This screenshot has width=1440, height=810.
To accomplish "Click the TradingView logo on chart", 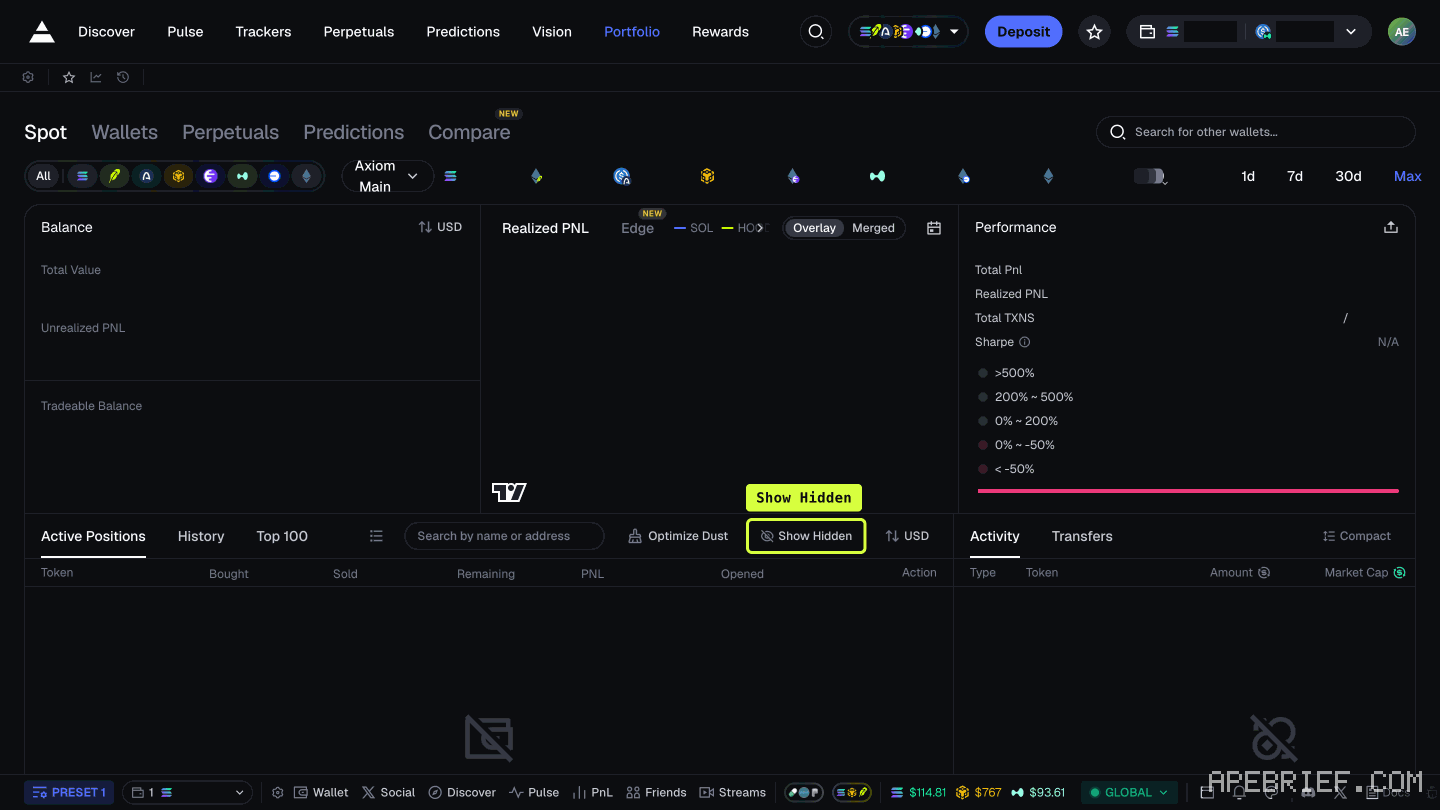I will point(509,492).
